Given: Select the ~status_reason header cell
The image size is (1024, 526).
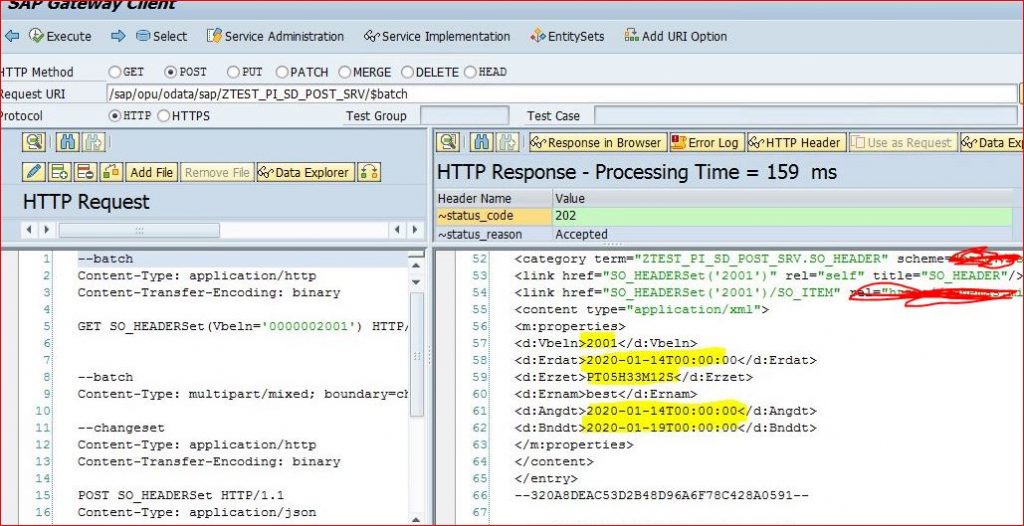Looking at the screenshot, I should pyautogui.click(x=494, y=234).
